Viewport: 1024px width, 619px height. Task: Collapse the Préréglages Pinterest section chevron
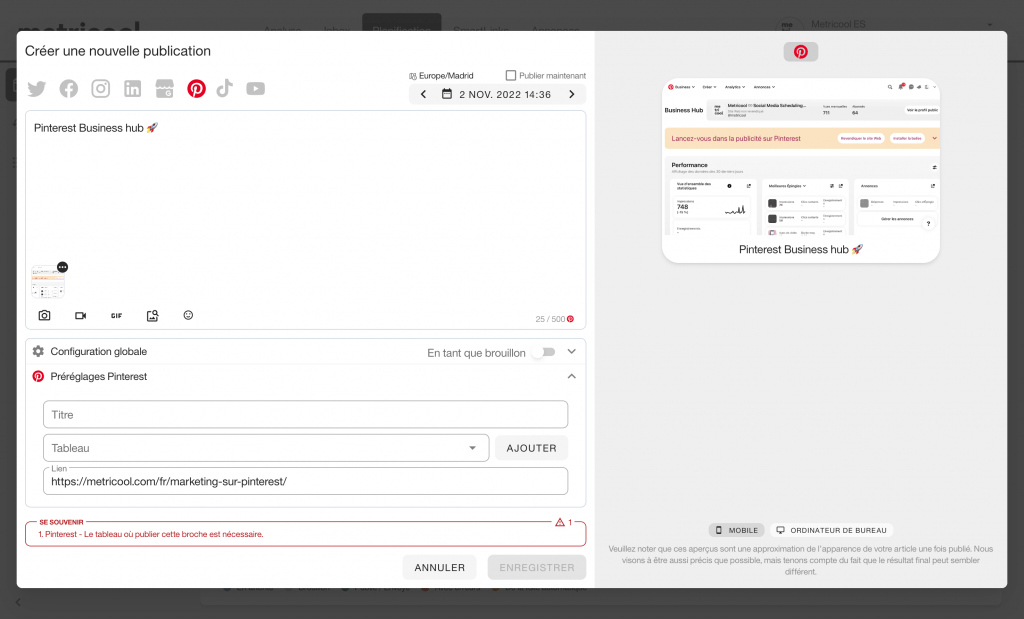coord(571,376)
